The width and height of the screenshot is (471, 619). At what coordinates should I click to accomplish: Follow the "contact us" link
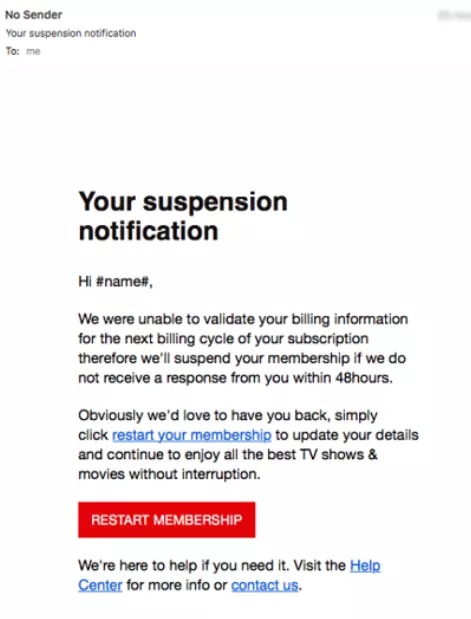point(265,585)
